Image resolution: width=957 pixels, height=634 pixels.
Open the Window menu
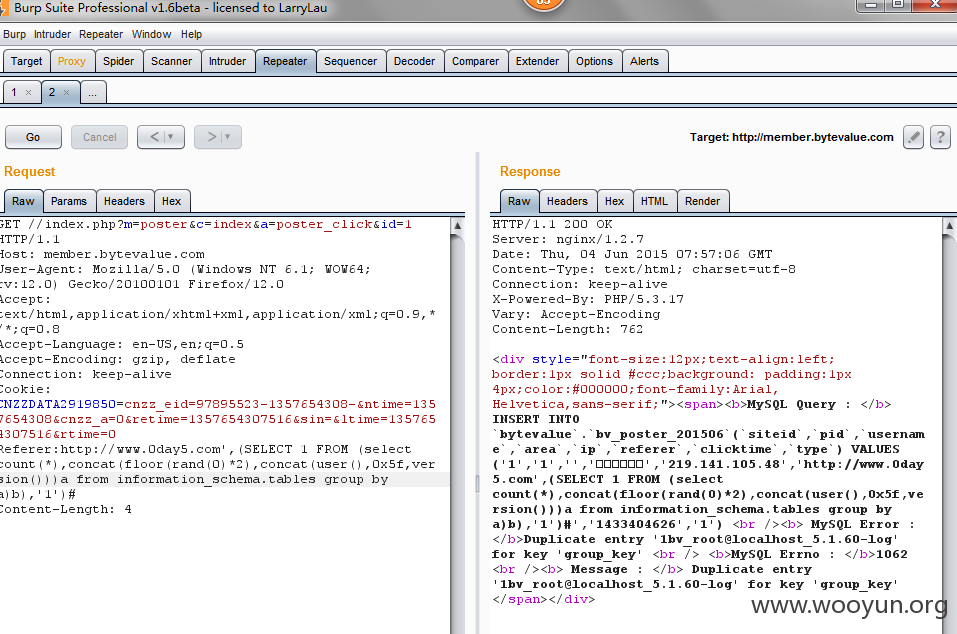tap(151, 34)
